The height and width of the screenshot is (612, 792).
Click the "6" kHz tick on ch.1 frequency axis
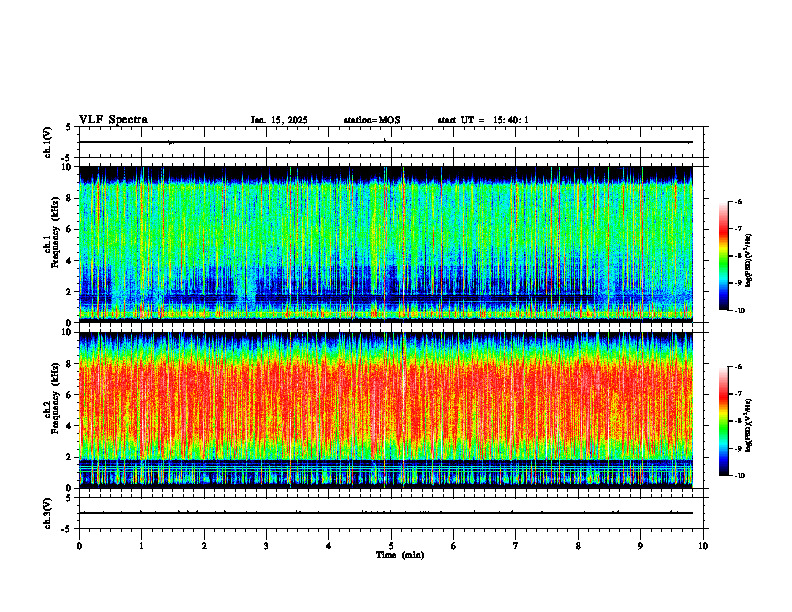pos(70,229)
